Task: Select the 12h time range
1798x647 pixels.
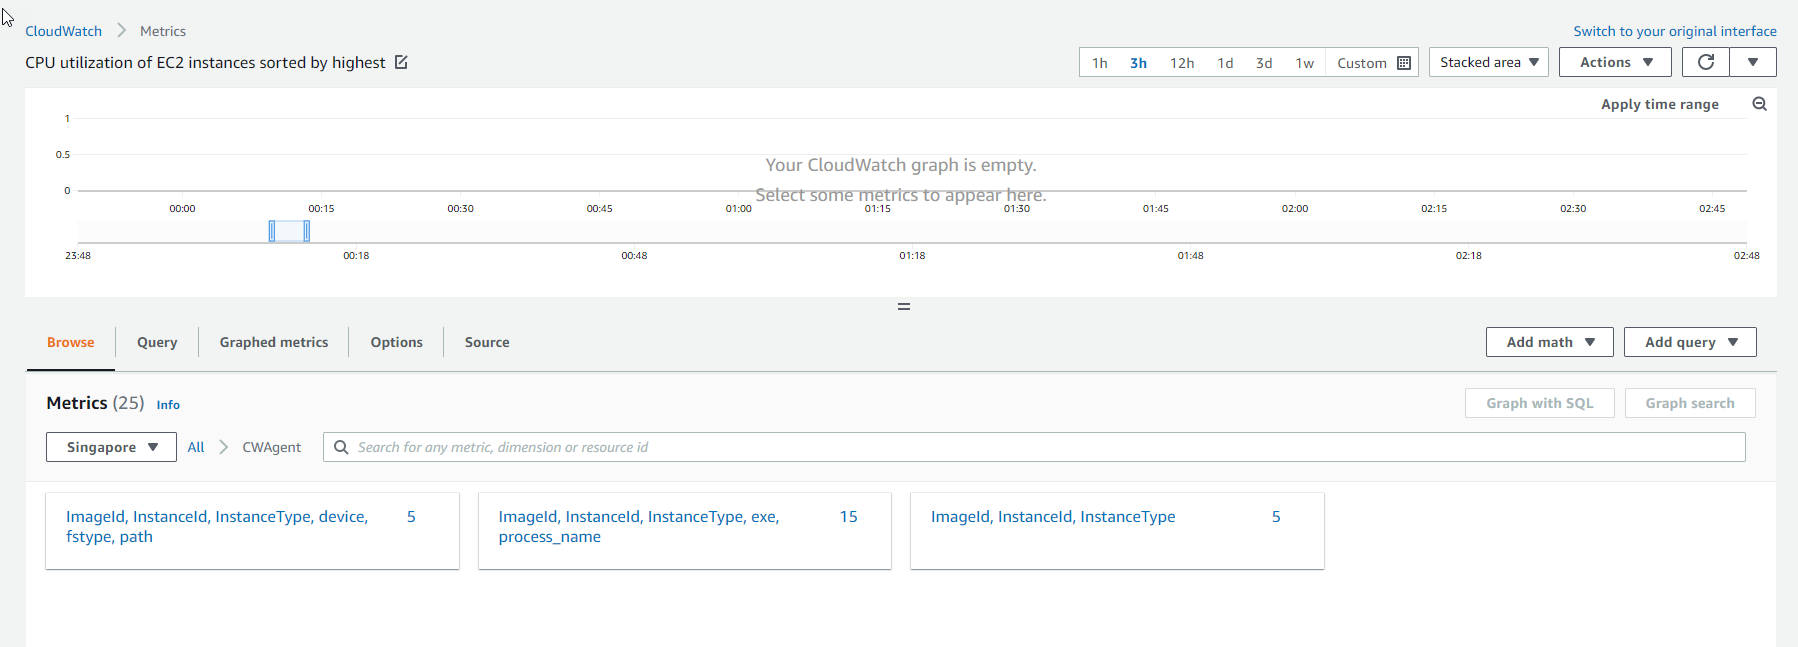Action: (x=1182, y=62)
